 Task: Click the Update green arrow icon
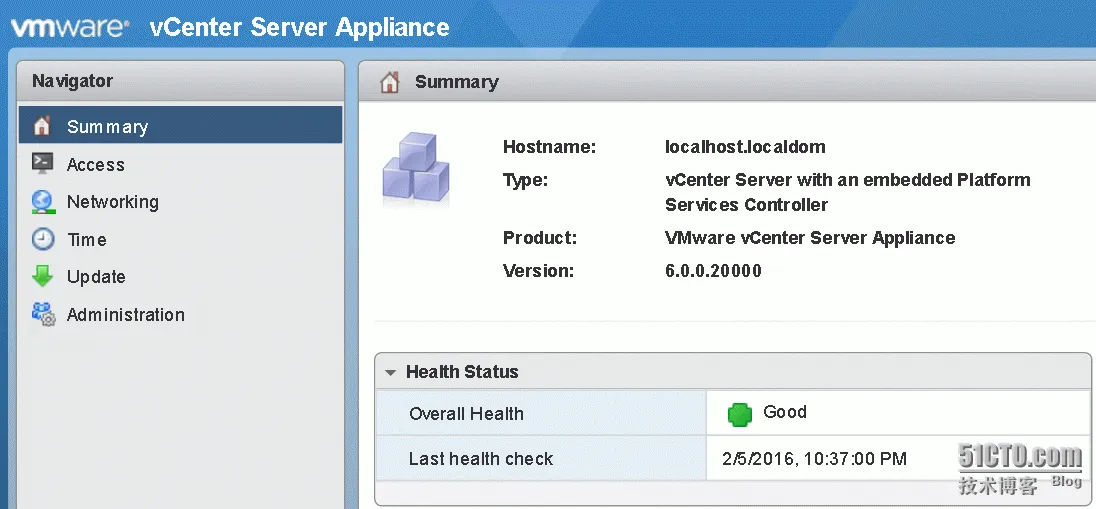coord(43,276)
